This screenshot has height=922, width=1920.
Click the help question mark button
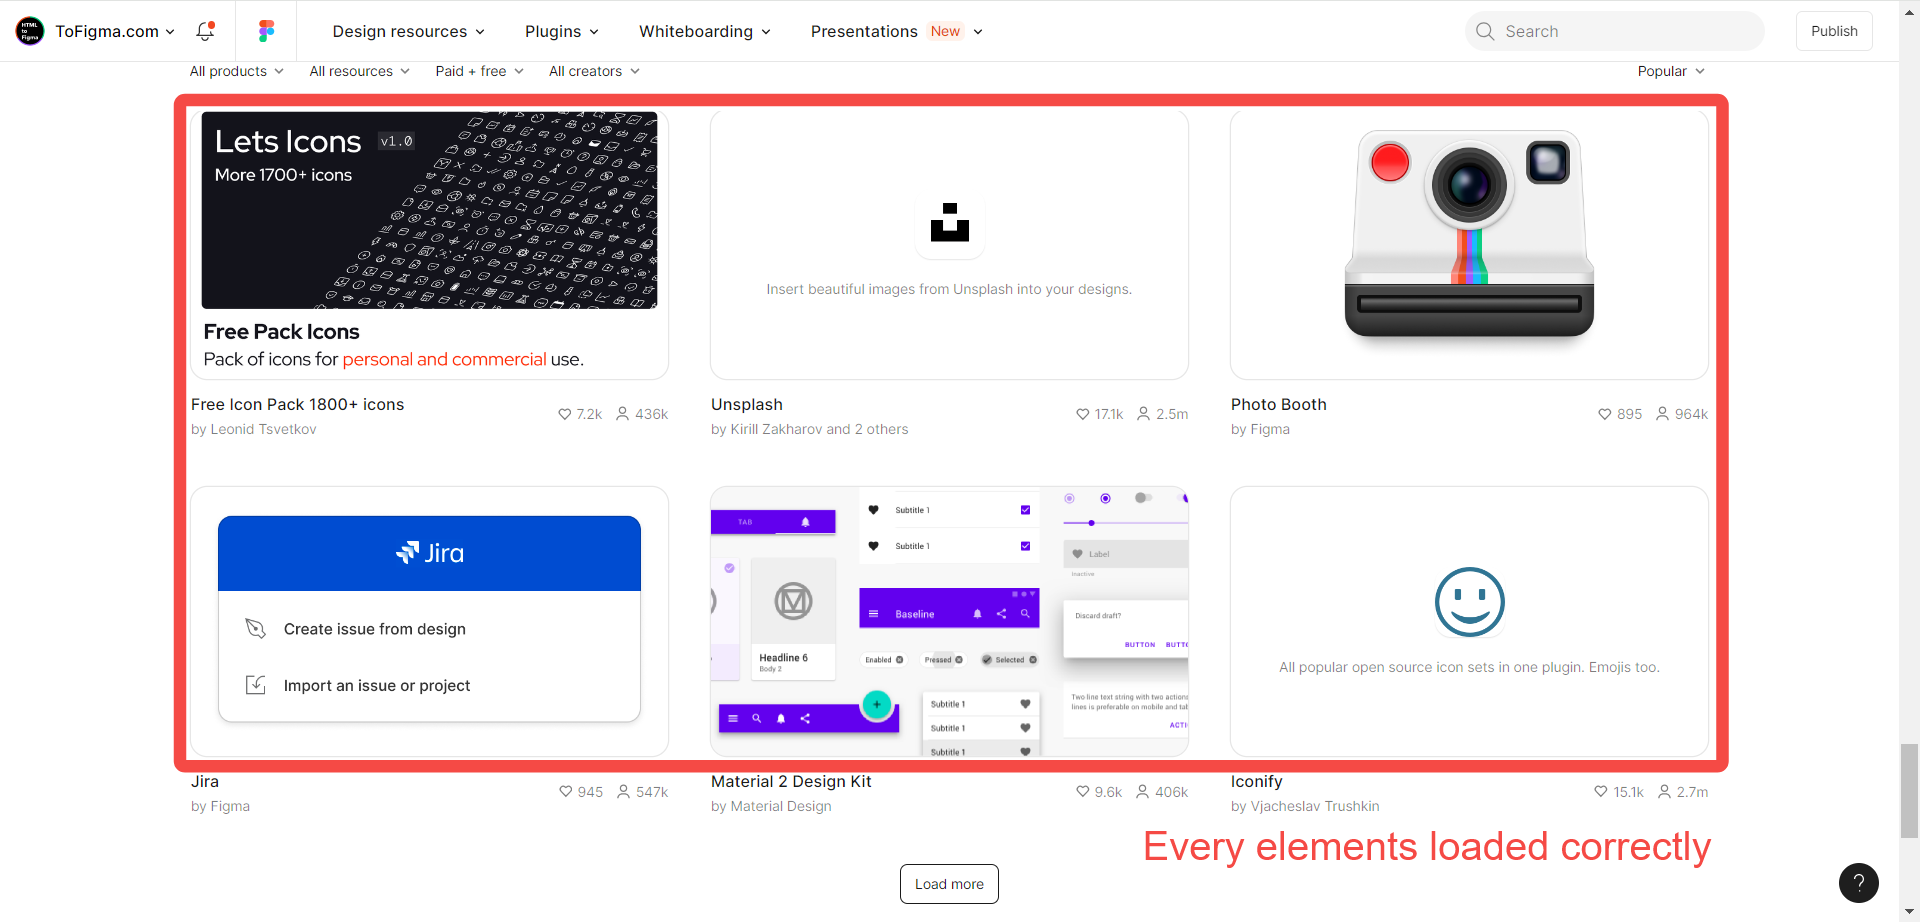click(x=1858, y=882)
